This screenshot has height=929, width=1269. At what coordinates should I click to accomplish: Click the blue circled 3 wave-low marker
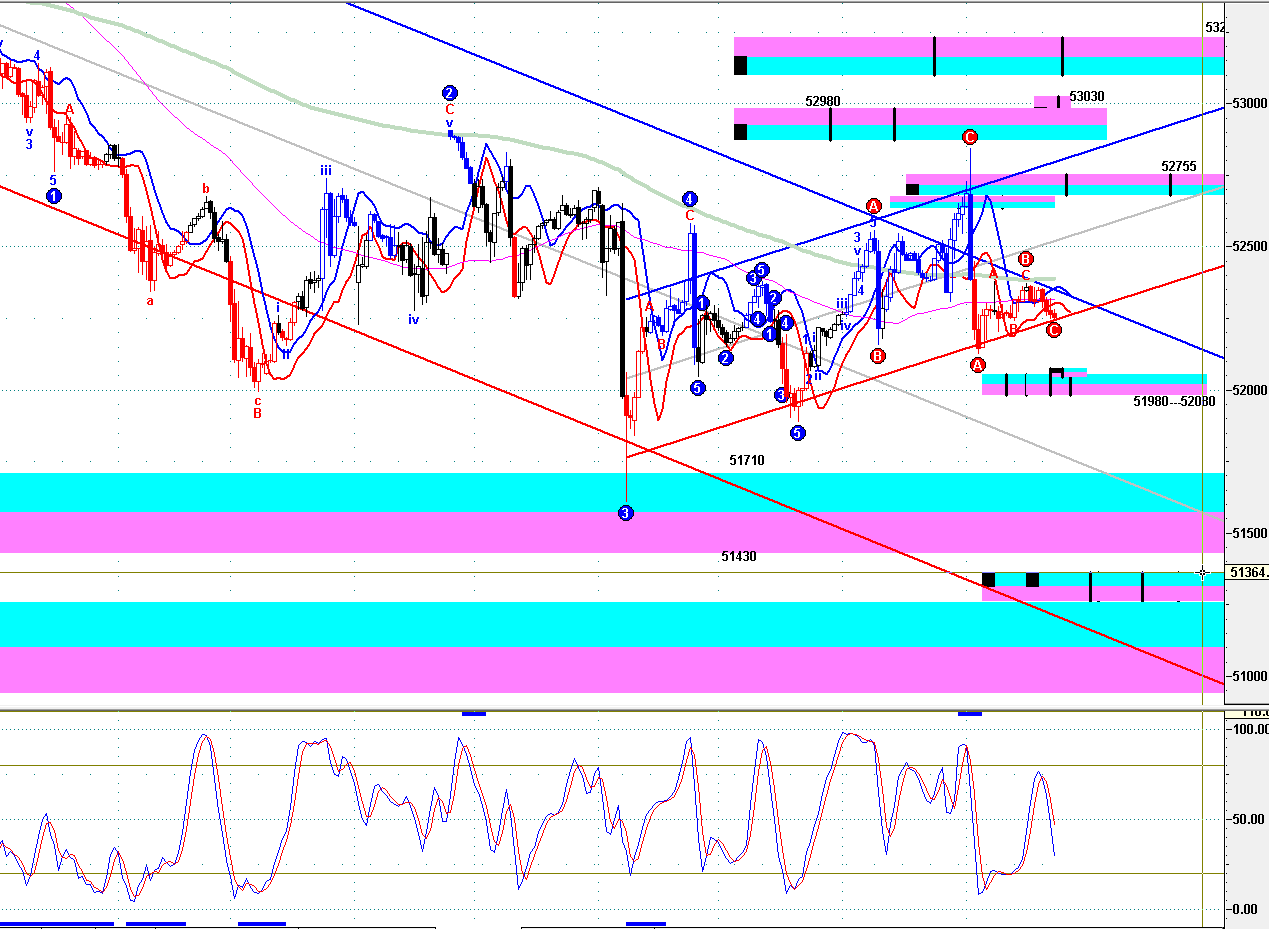click(x=626, y=513)
